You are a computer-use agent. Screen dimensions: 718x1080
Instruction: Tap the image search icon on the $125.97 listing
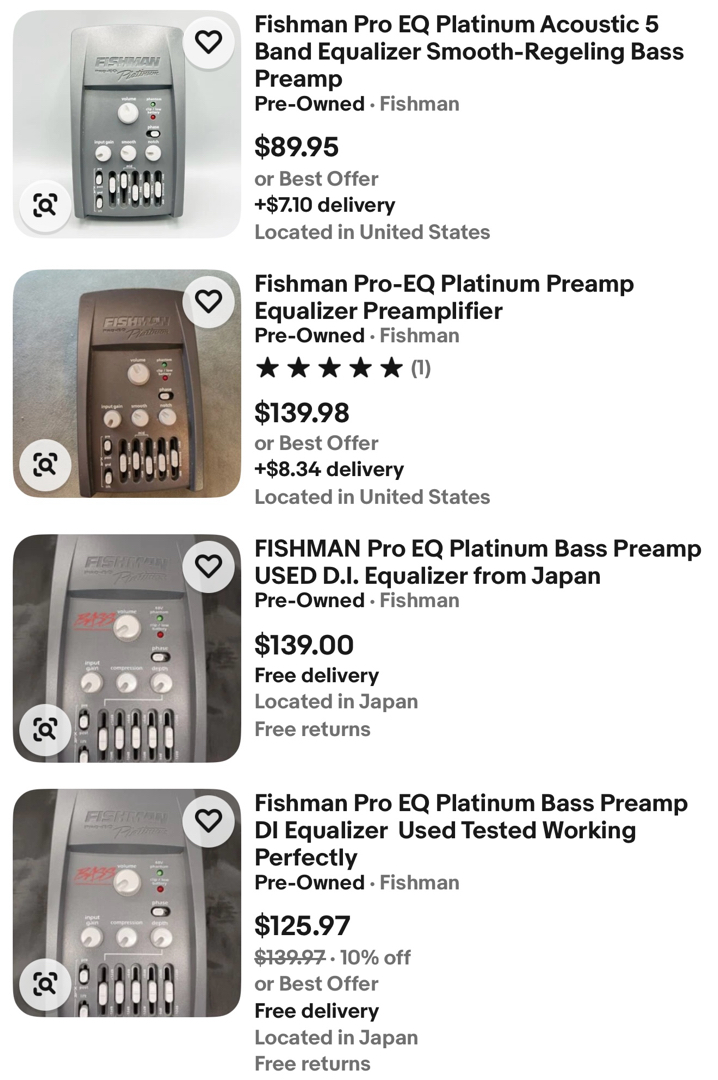[x=45, y=984]
